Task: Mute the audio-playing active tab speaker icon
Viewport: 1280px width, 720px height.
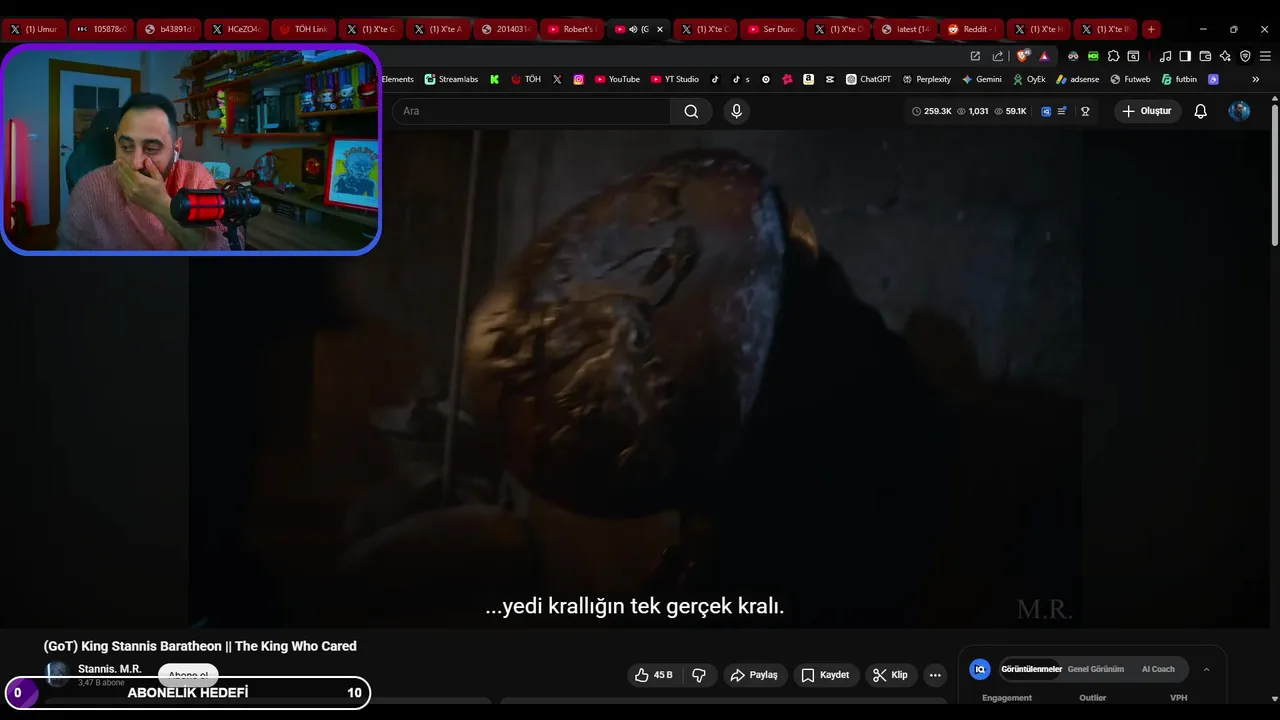Action: (633, 29)
